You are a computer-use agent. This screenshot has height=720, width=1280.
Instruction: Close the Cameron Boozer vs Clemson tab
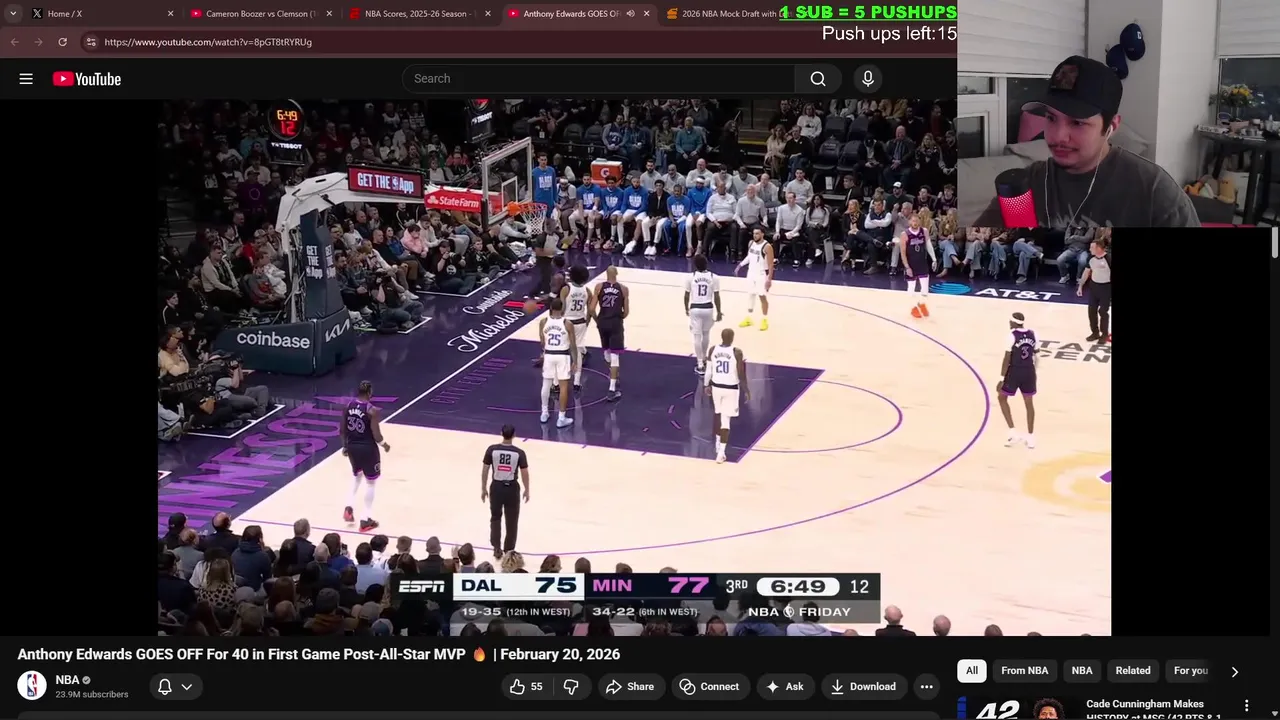pos(329,13)
